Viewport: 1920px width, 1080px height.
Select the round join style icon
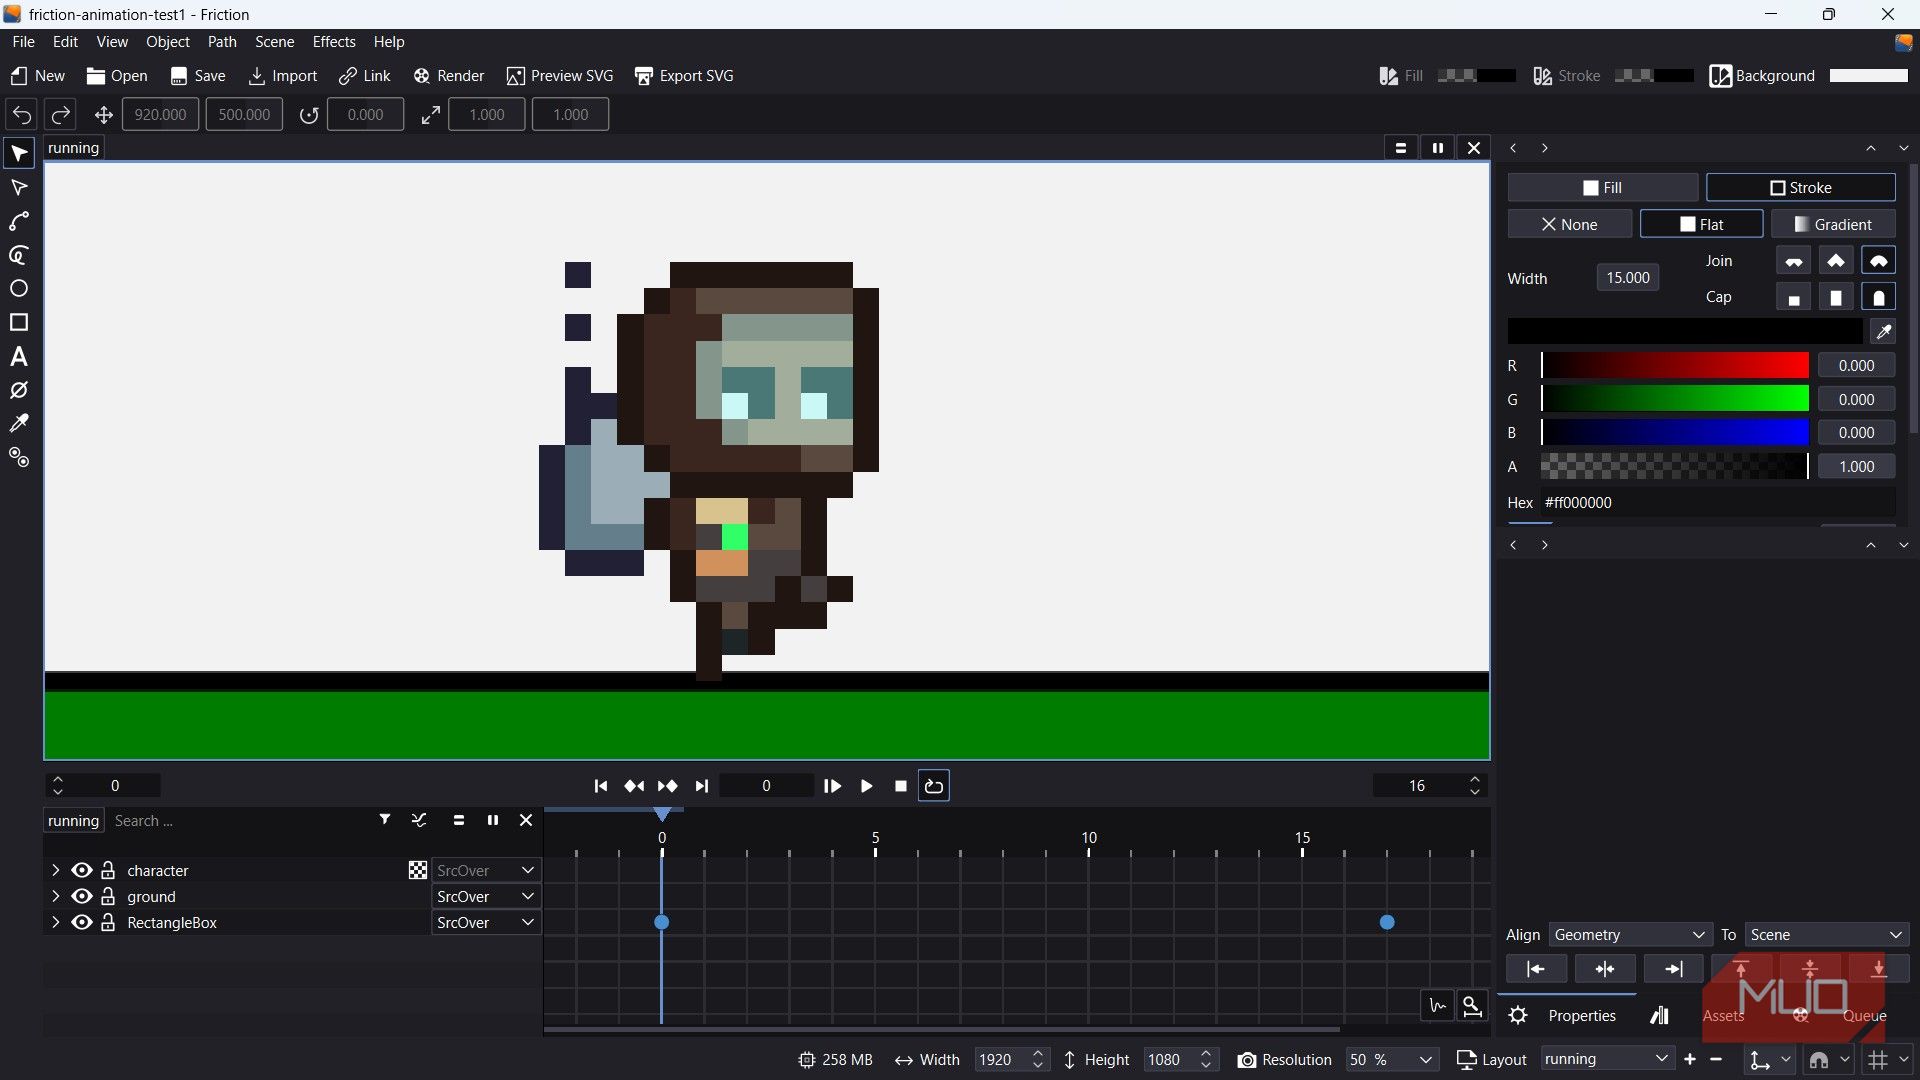(1879, 262)
